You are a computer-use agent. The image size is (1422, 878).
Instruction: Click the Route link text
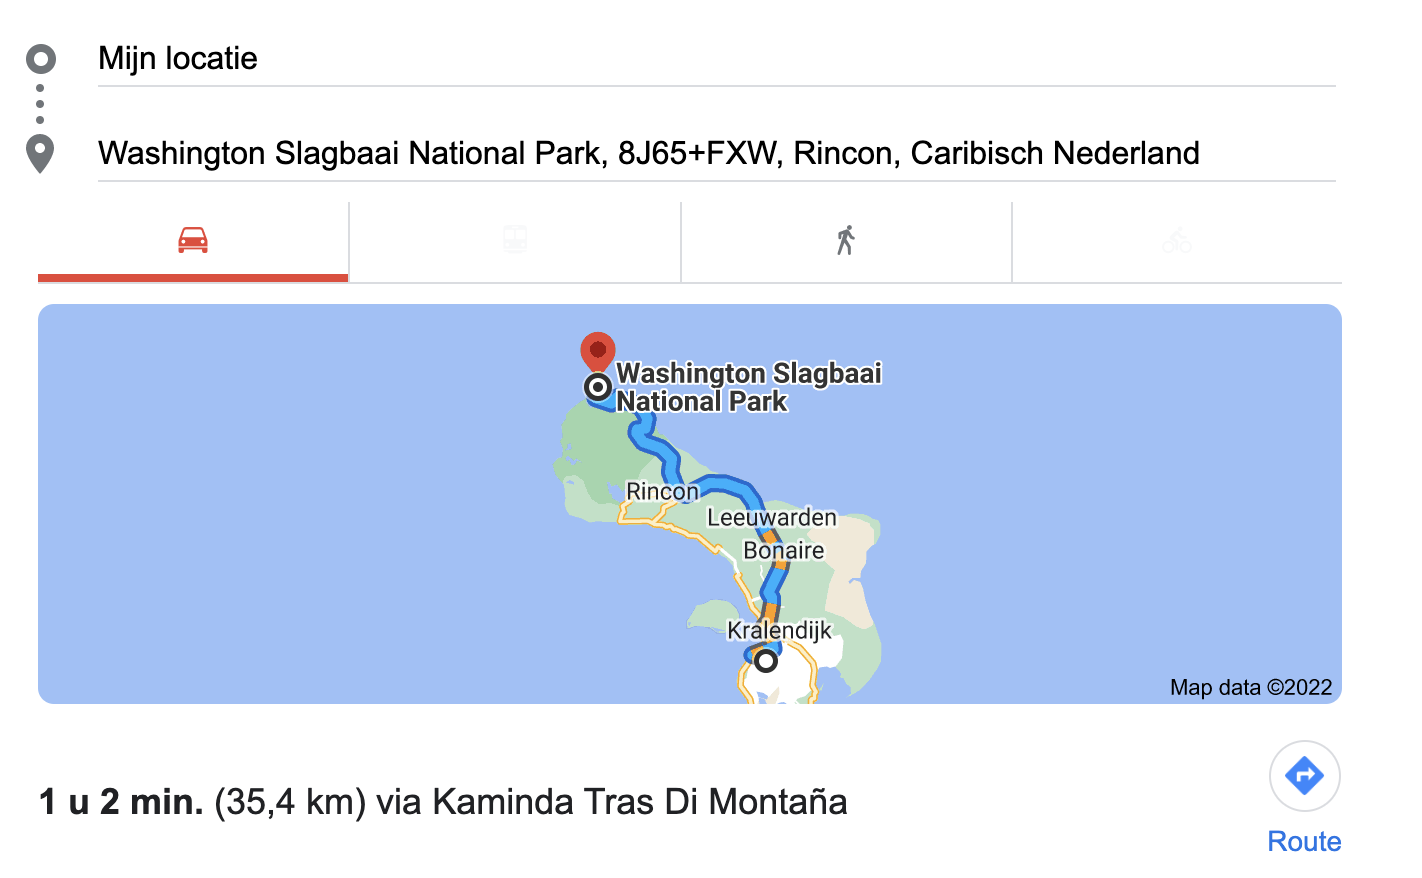[x=1304, y=842]
